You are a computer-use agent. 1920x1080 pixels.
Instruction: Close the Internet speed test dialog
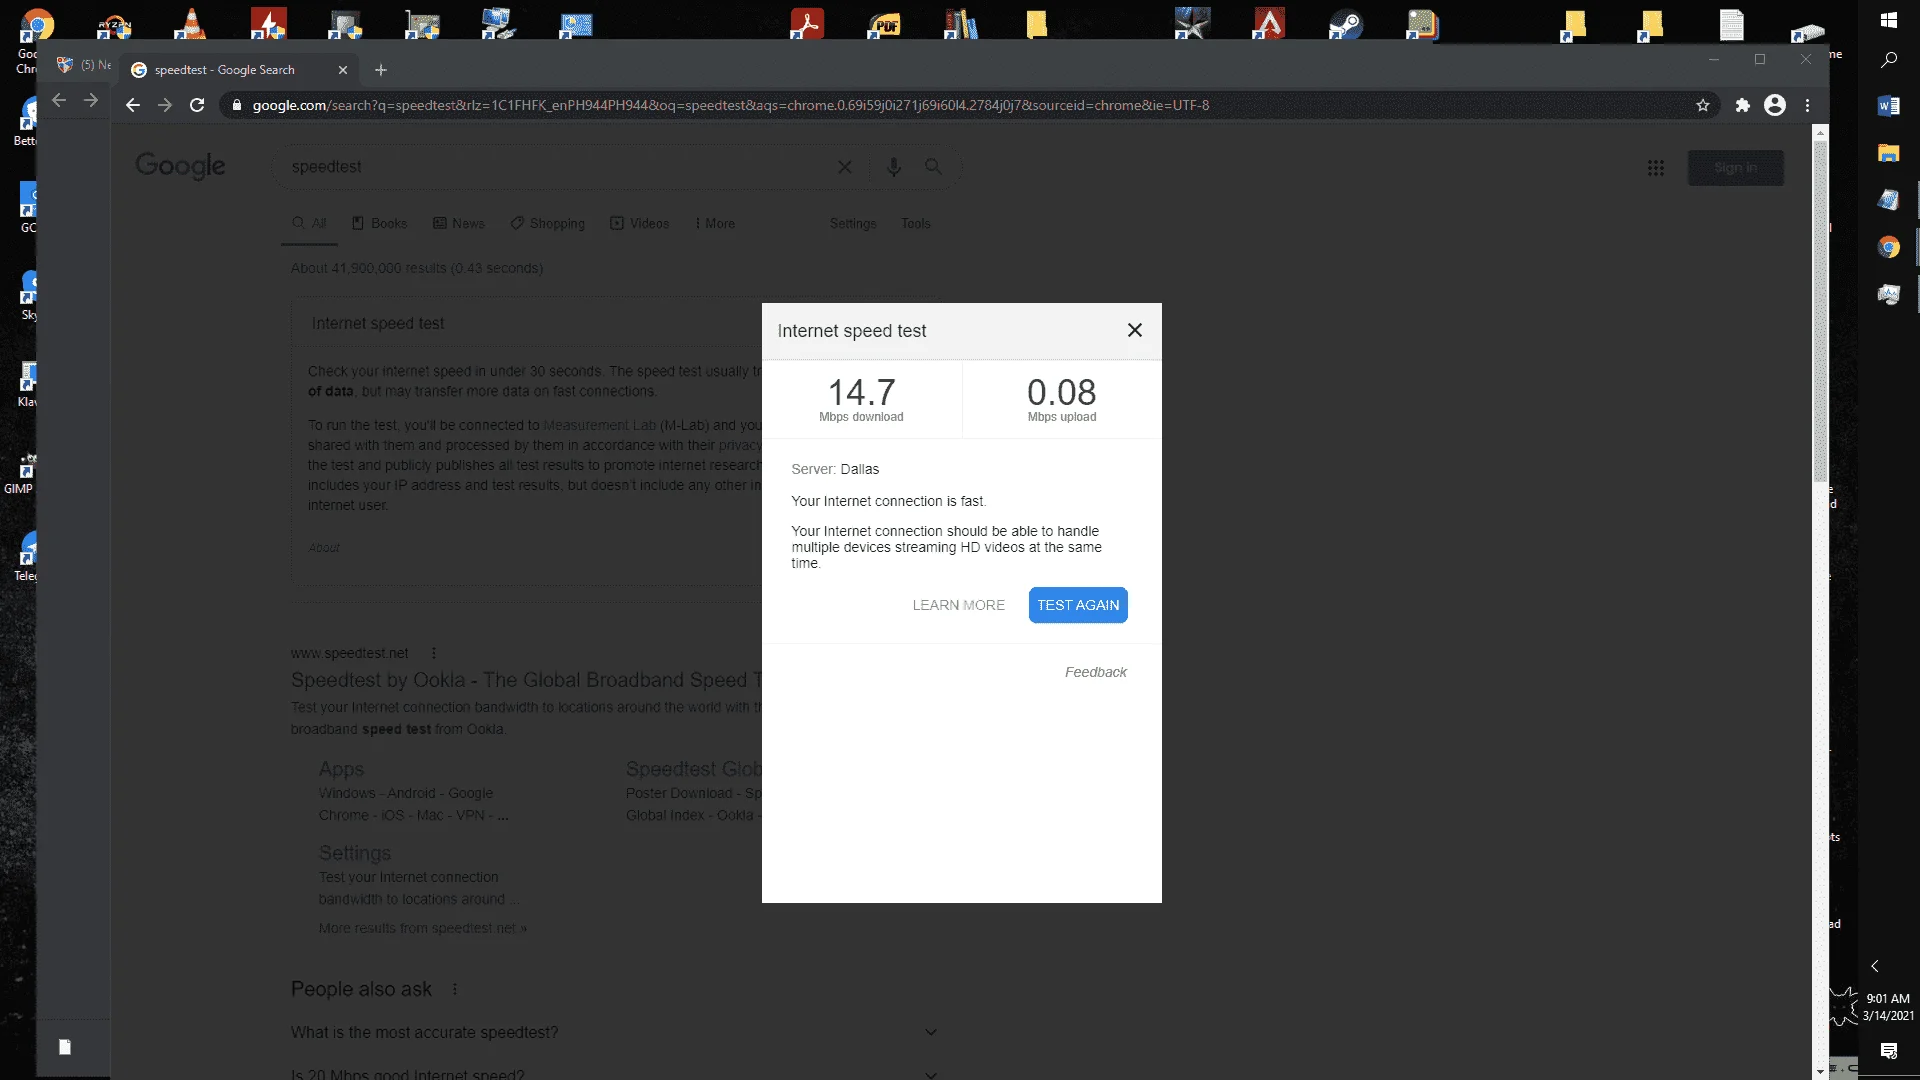pos(1134,330)
